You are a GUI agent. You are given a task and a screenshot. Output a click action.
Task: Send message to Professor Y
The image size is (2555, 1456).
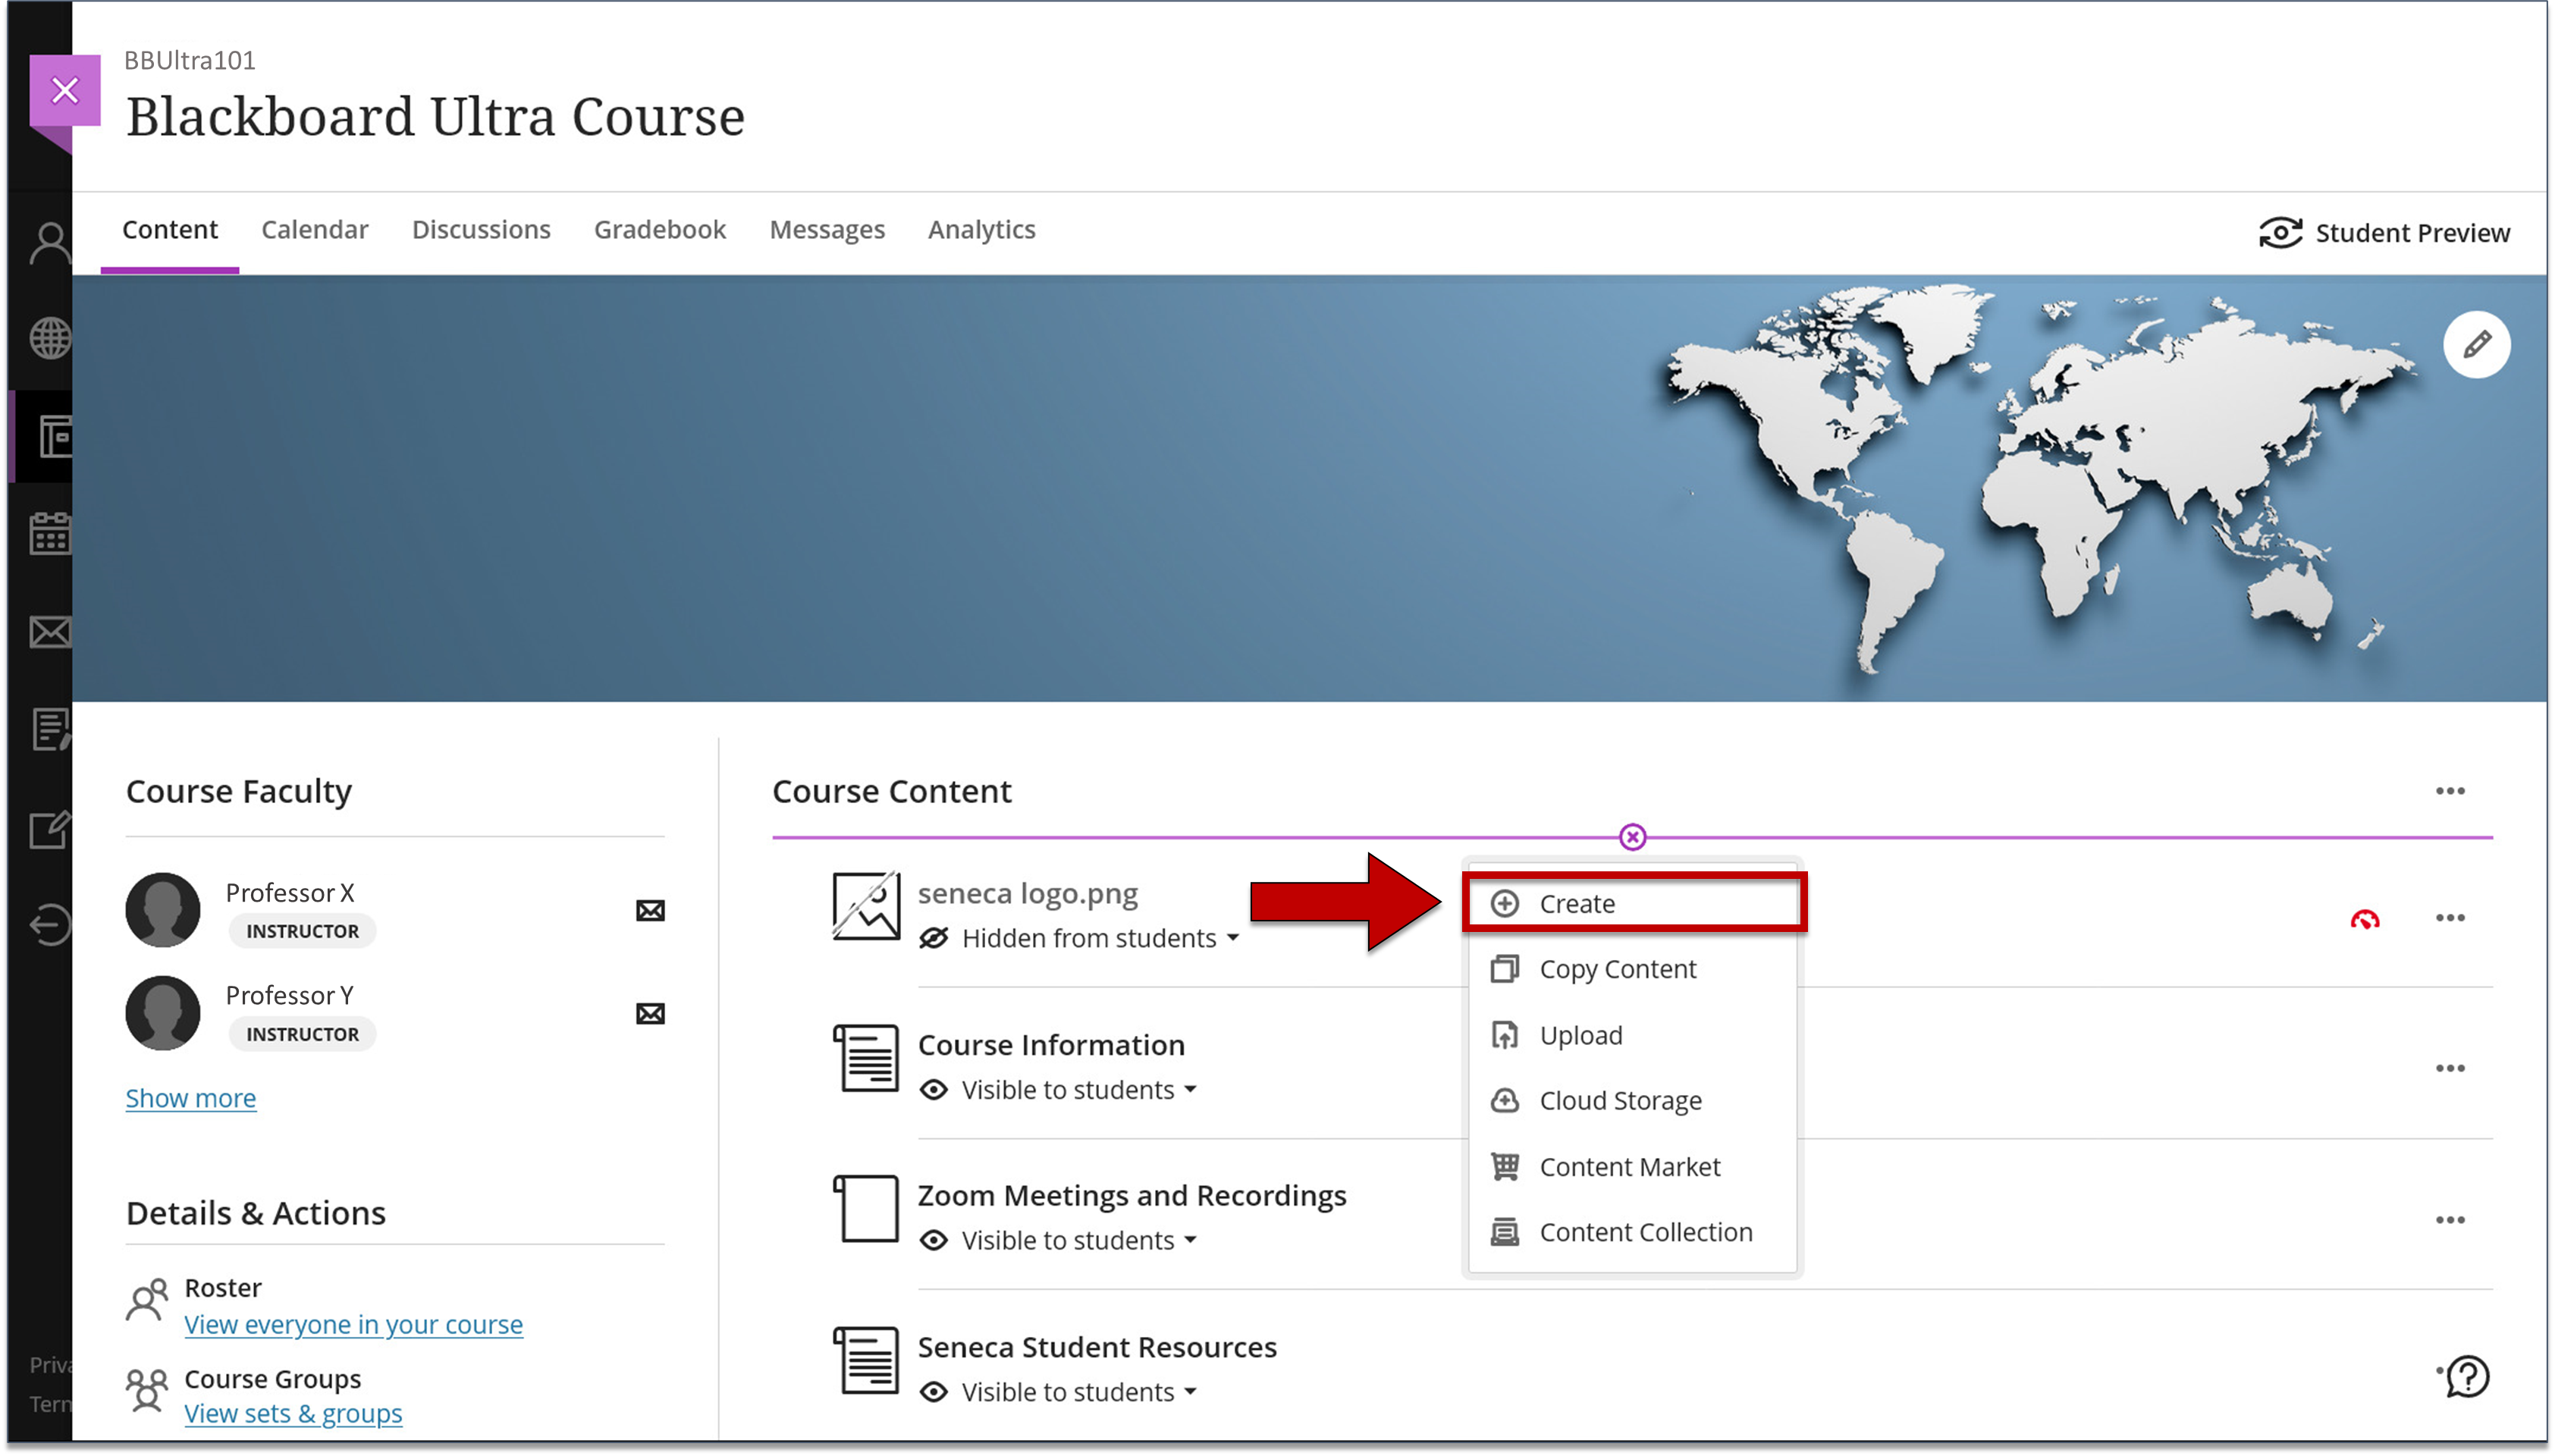point(650,1013)
